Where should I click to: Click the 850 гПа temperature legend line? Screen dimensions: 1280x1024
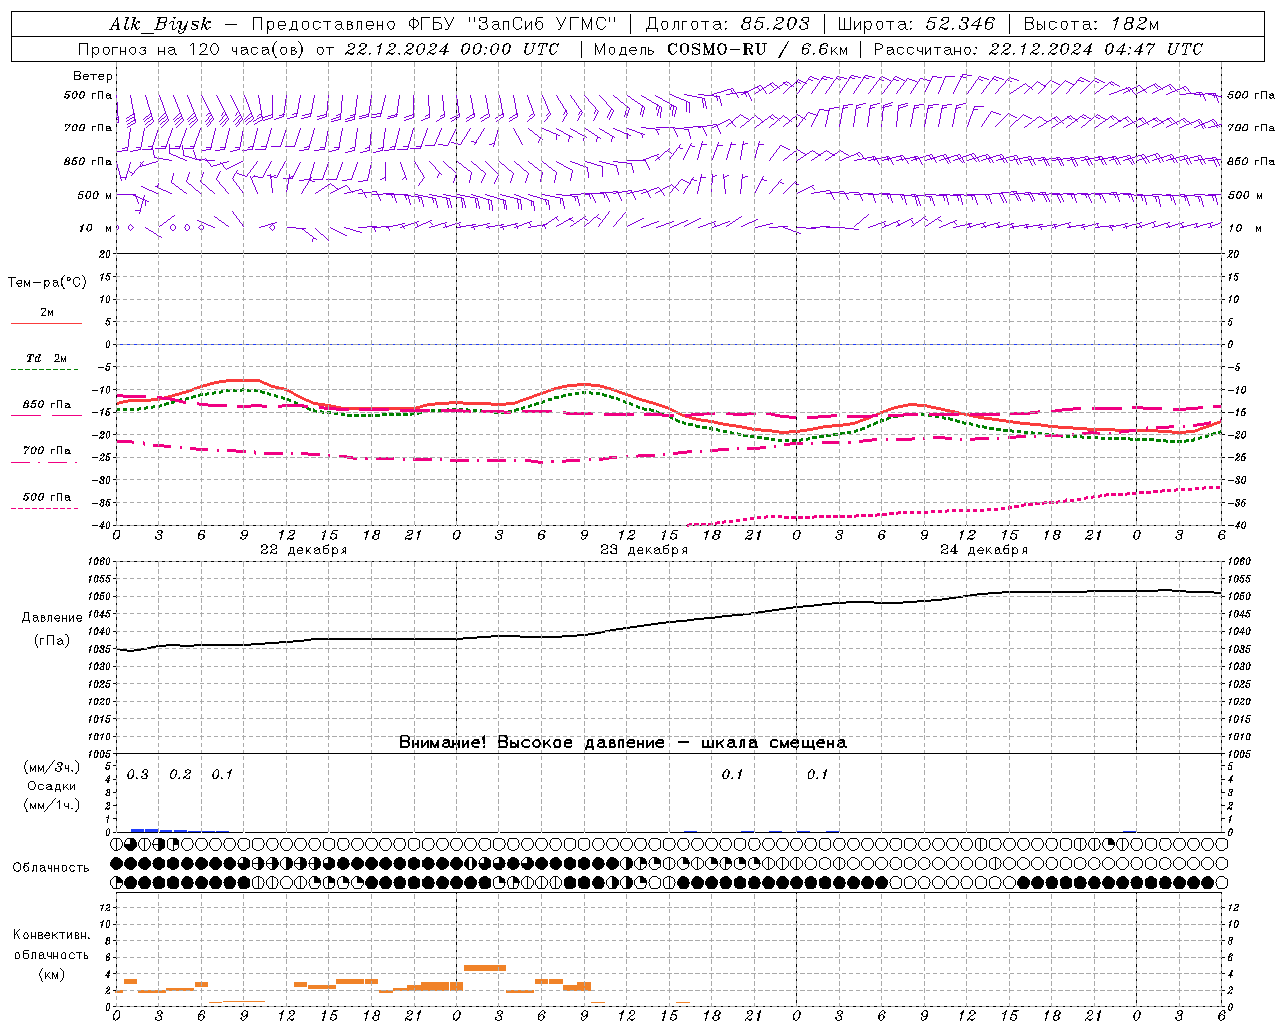45,414
